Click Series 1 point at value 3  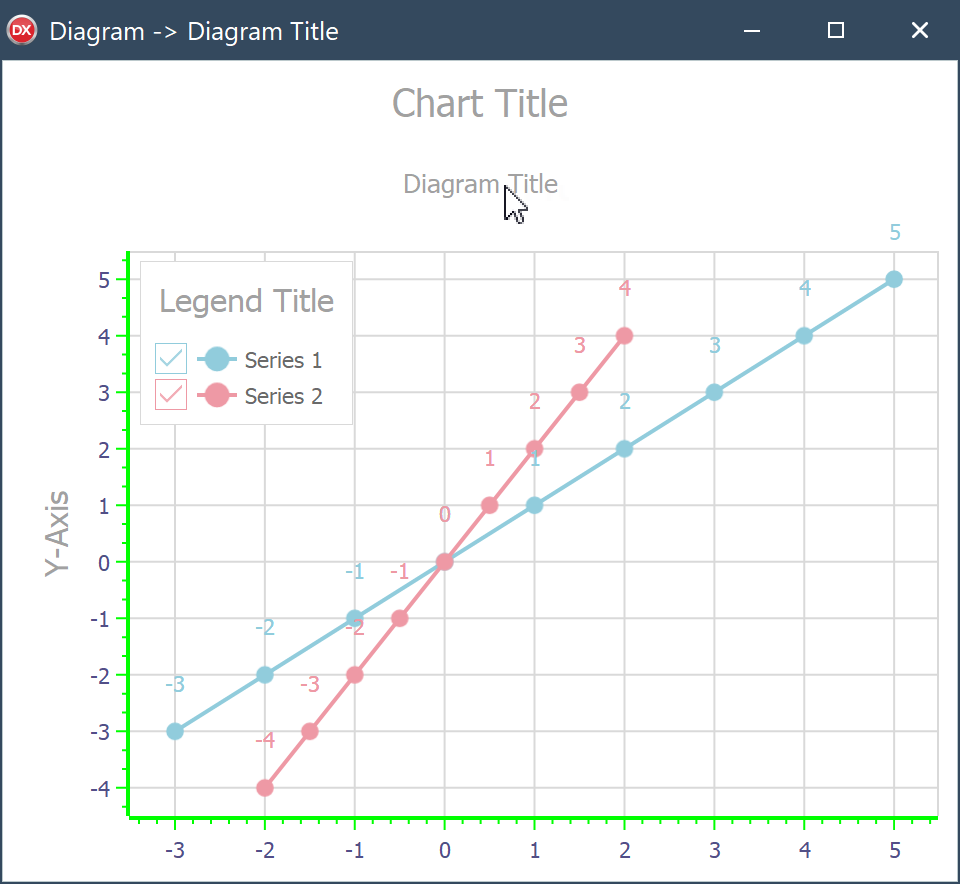714,392
